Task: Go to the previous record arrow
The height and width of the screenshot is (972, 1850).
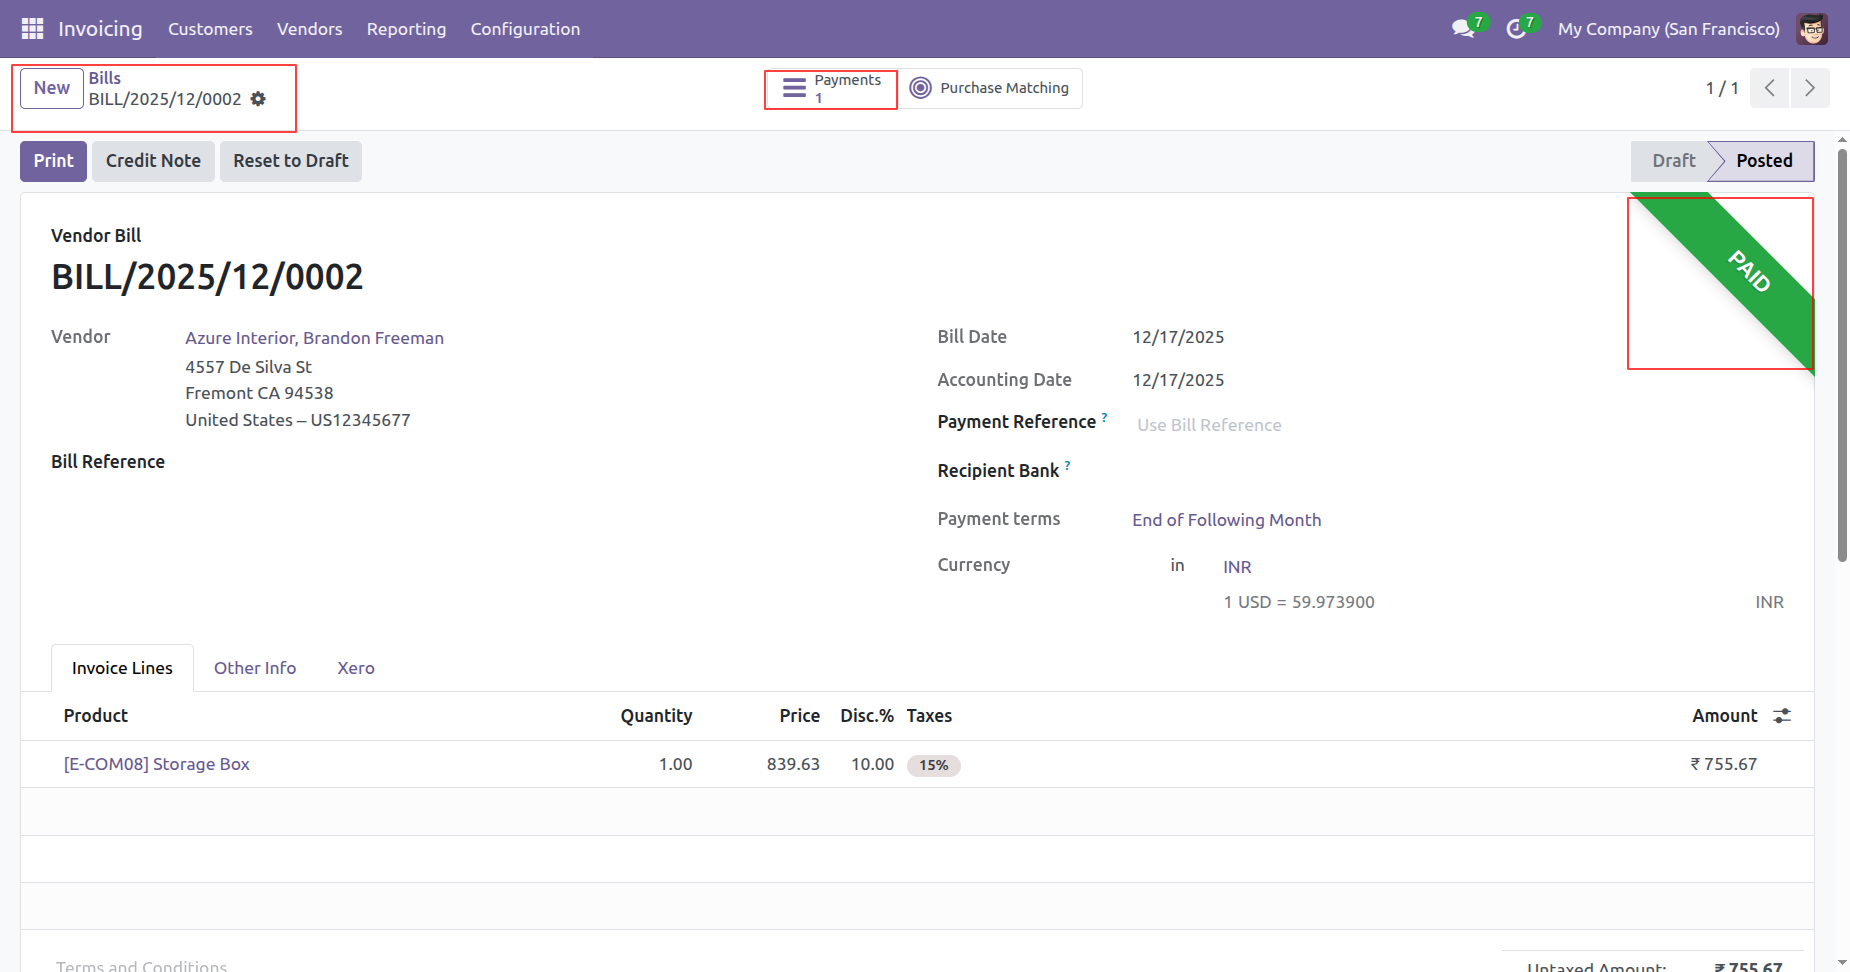Action: pos(1769,88)
